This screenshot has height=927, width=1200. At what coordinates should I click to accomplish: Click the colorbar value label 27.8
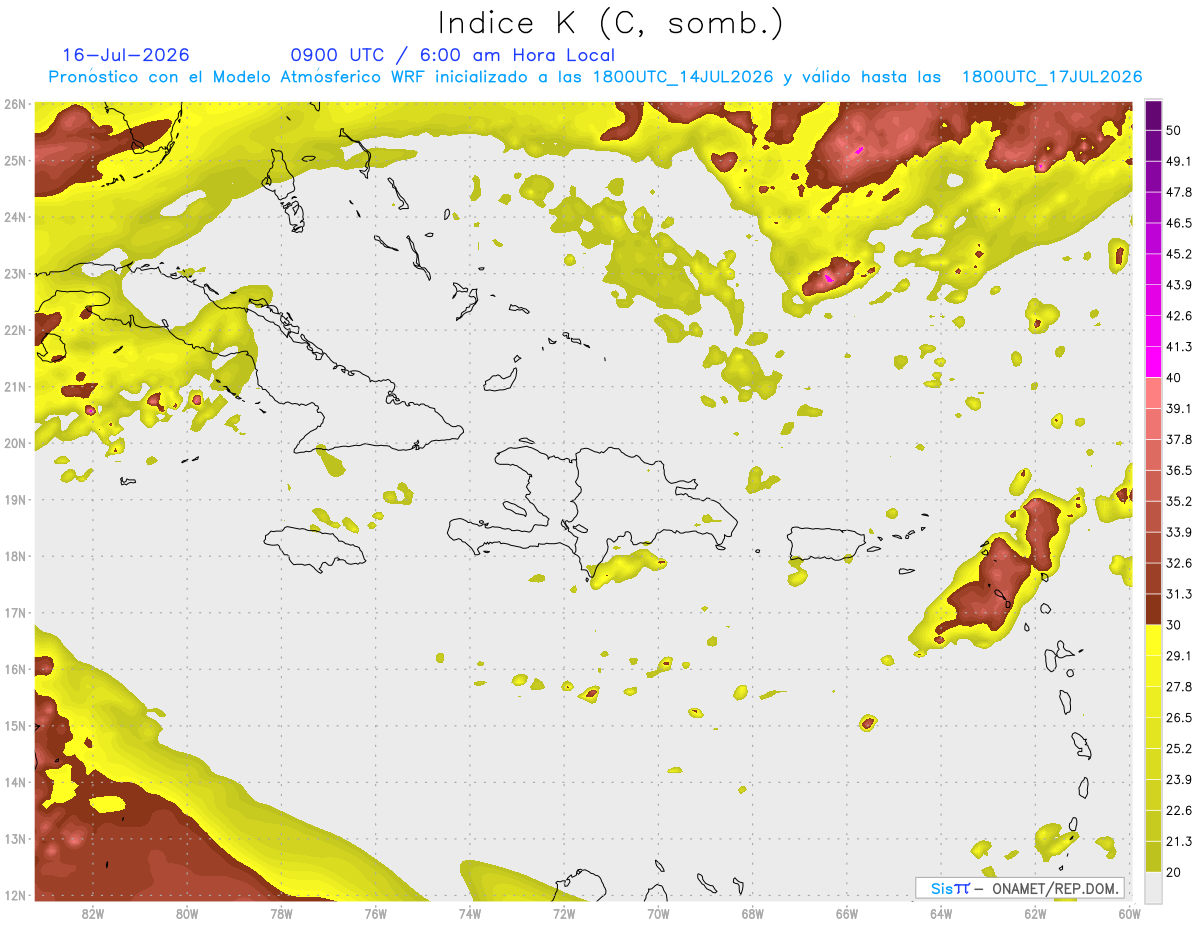(x=1179, y=687)
